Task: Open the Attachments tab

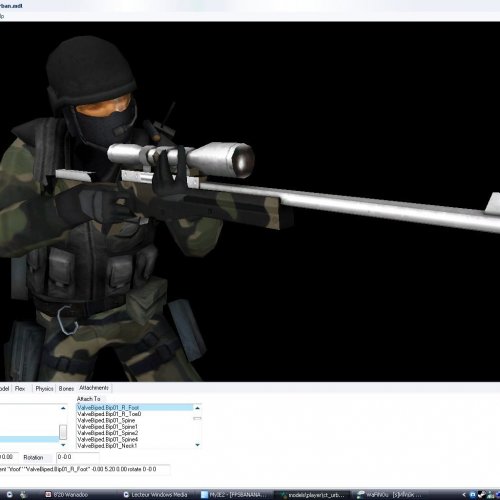Action: tap(94, 388)
